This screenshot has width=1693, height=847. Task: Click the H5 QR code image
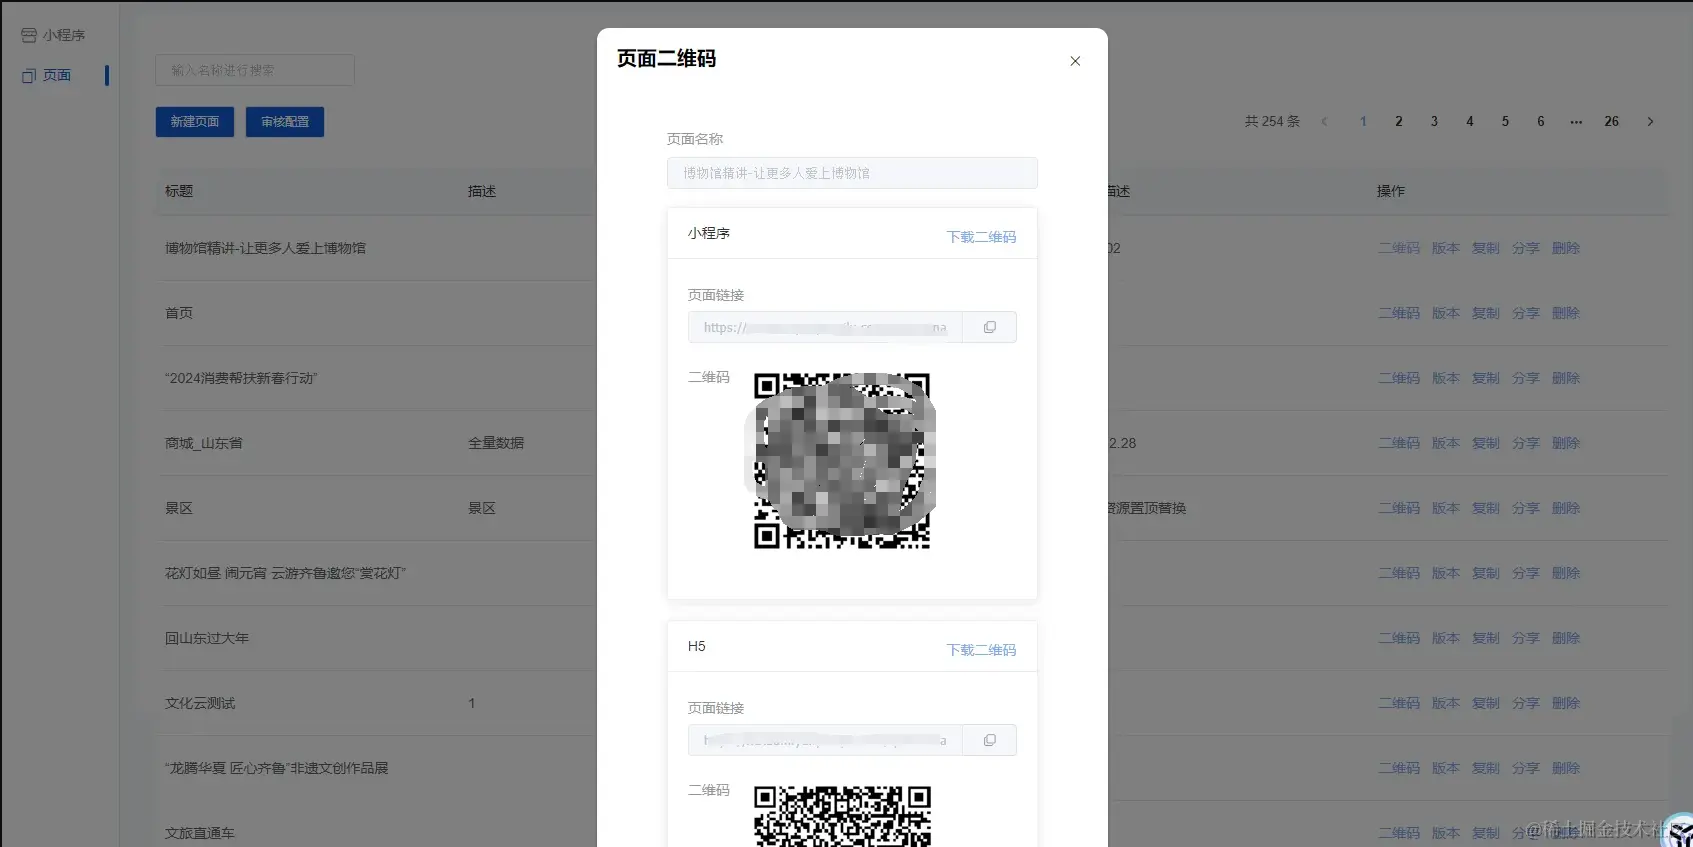point(842,816)
